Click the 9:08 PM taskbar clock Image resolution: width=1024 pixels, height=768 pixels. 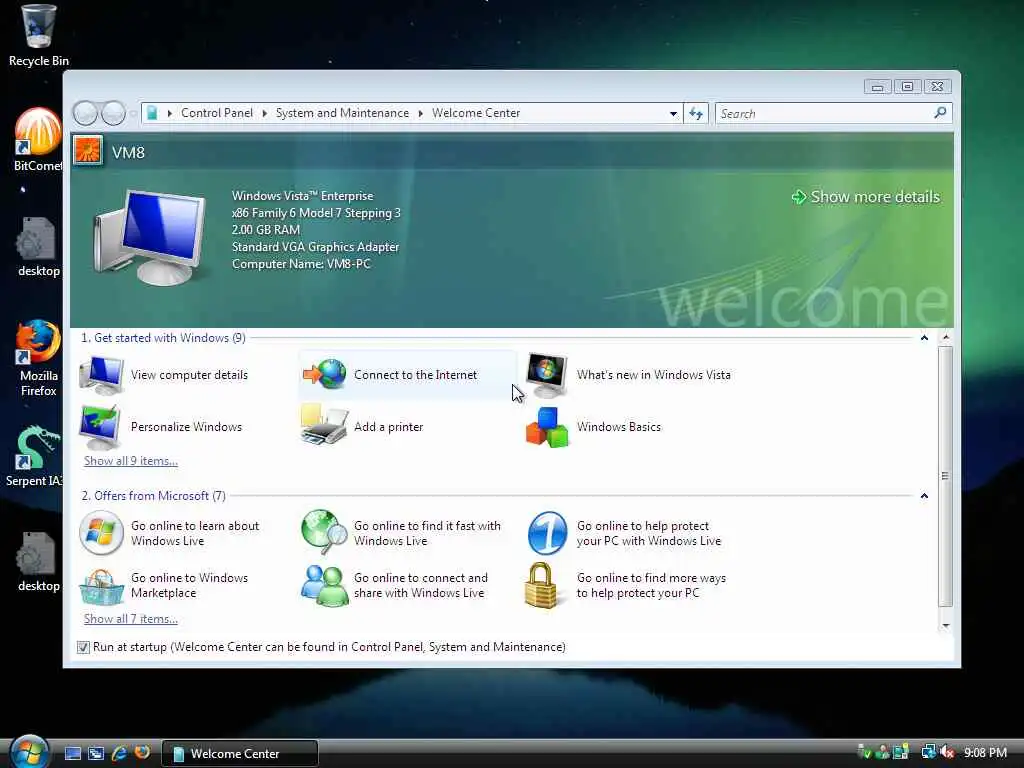tap(985, 752)
